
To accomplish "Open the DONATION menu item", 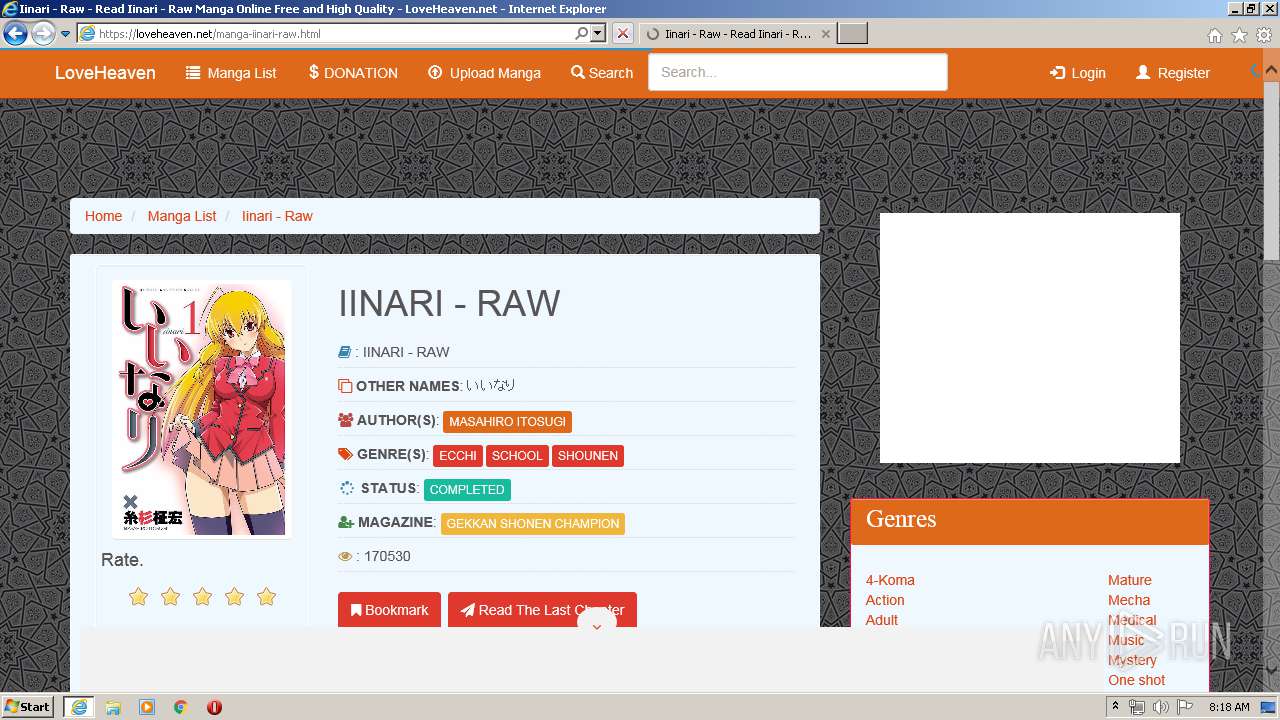I will pyautogui.click(x=353, y=73).
